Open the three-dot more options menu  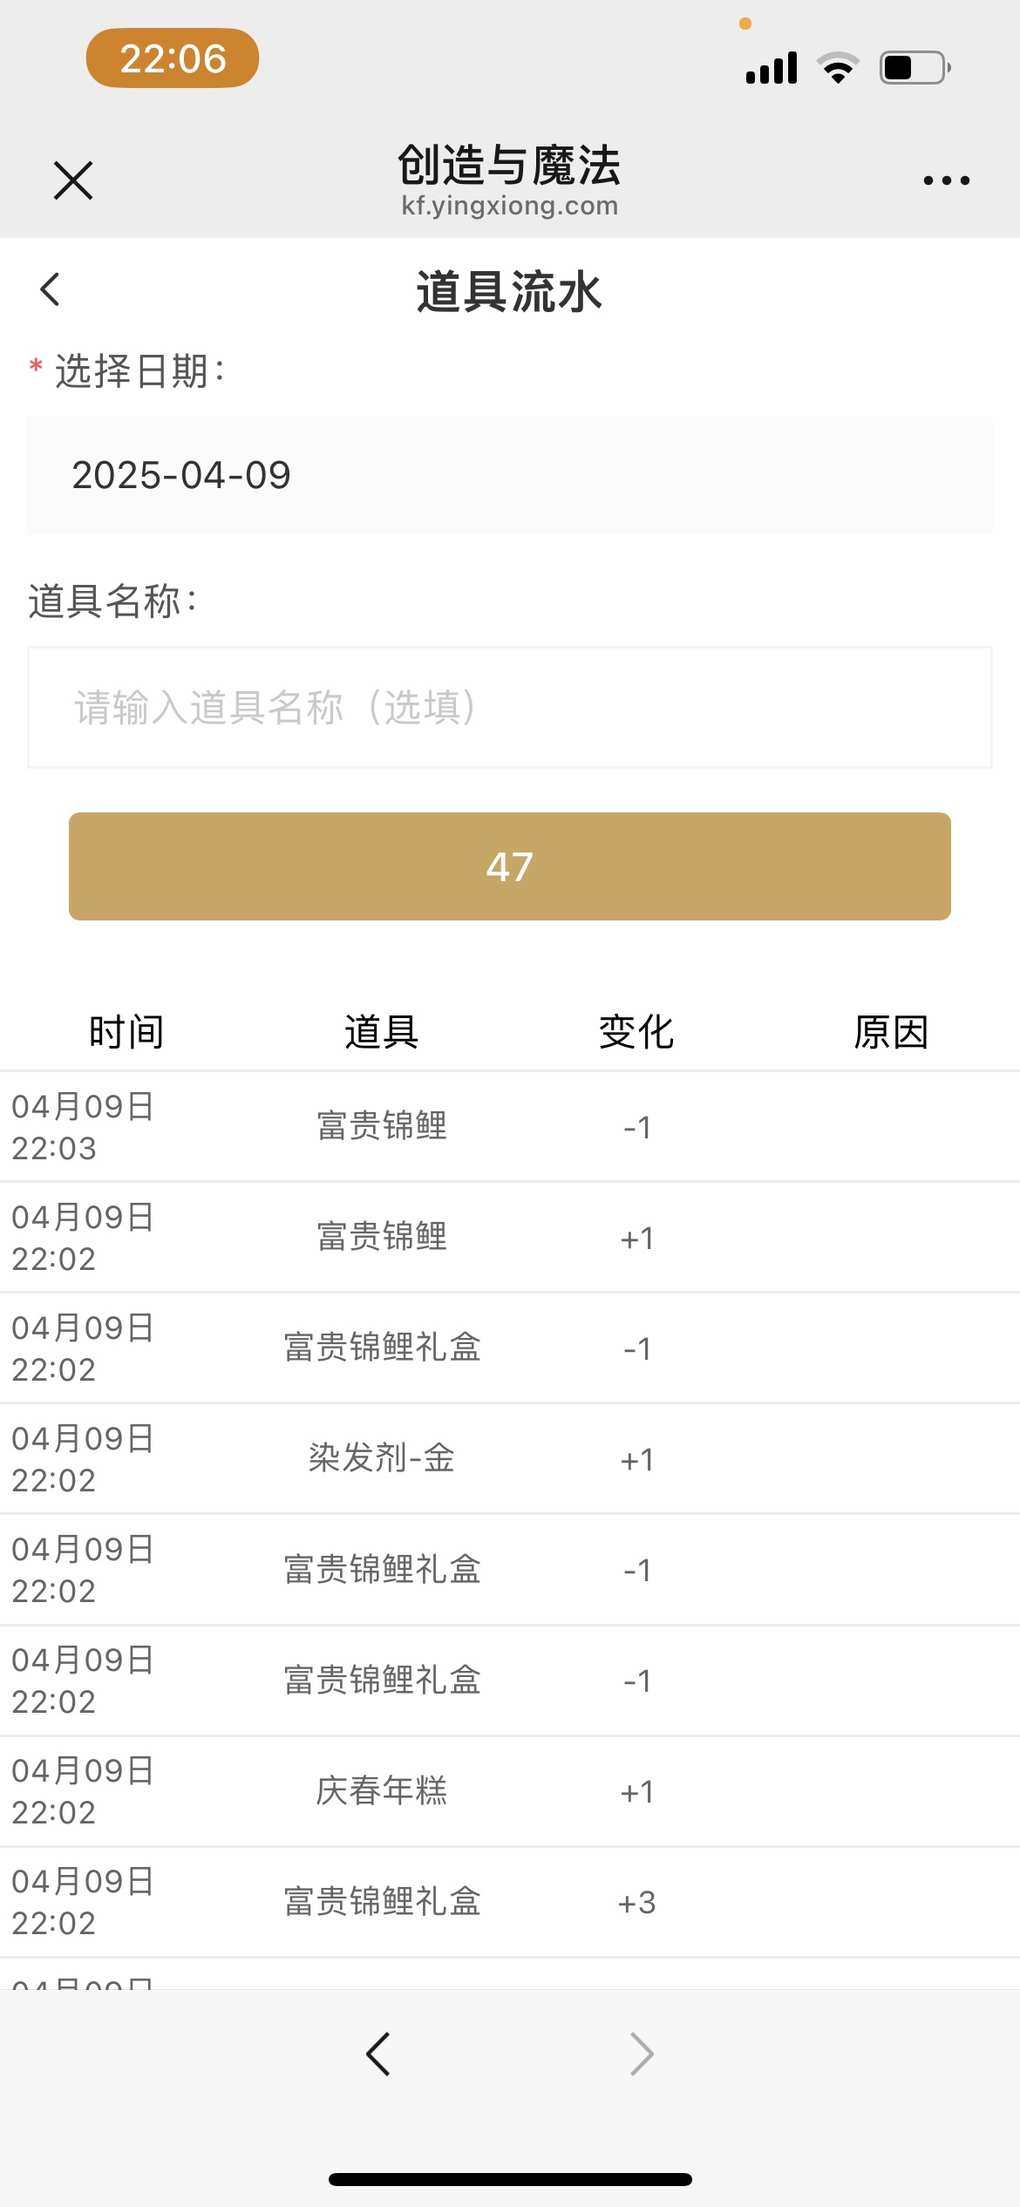coord(946,181)
